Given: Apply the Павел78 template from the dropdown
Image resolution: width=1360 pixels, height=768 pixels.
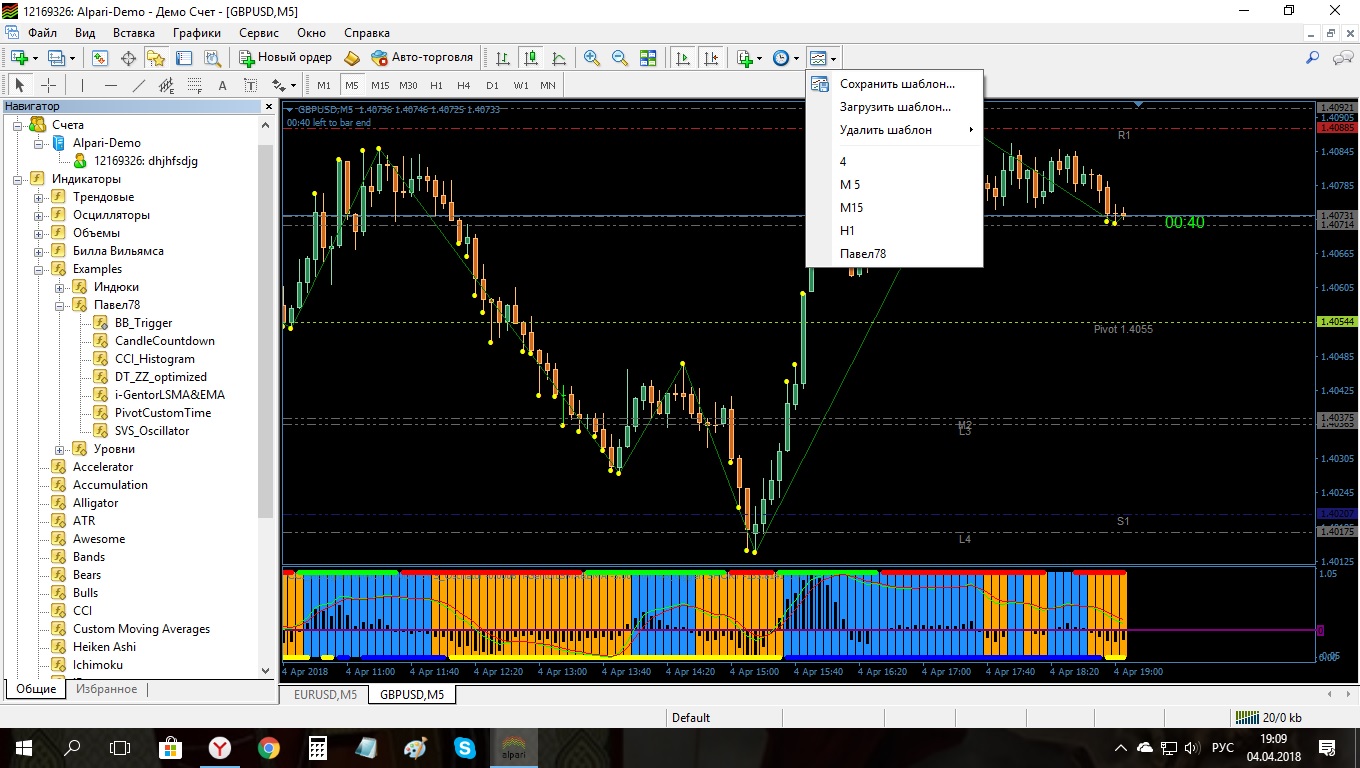Looking at the screenshot, I should pos(895,254).
